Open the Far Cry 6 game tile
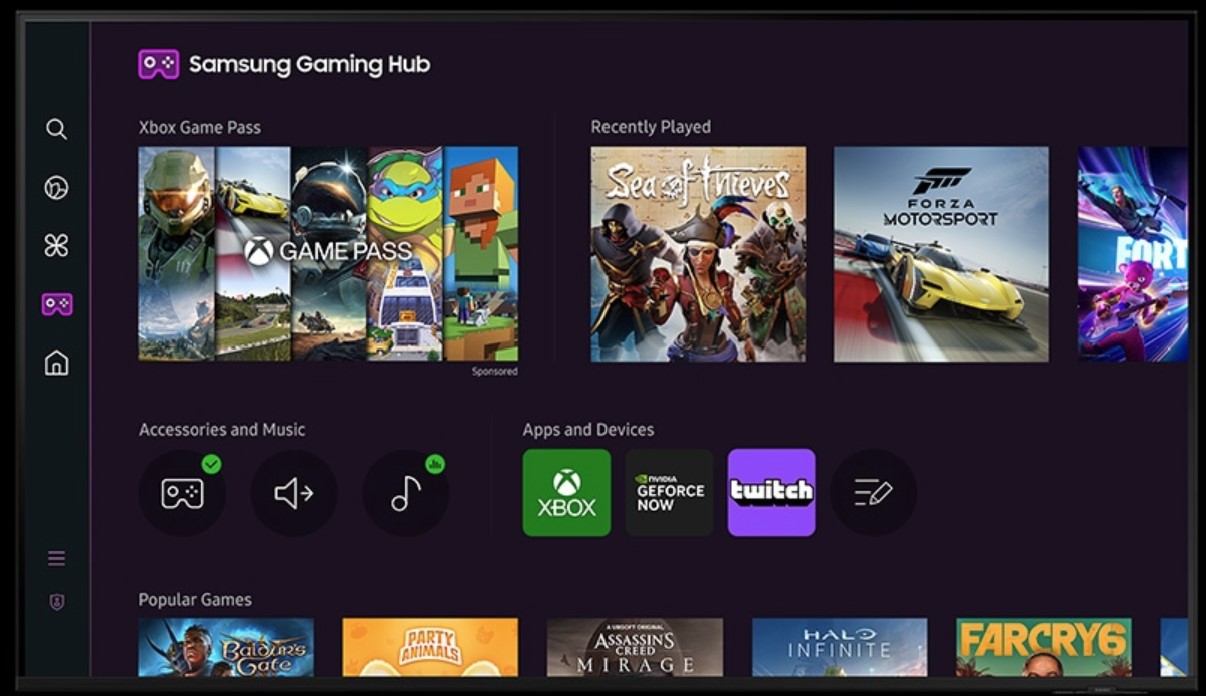1206x696 pixels. [x=1044, y=647]
